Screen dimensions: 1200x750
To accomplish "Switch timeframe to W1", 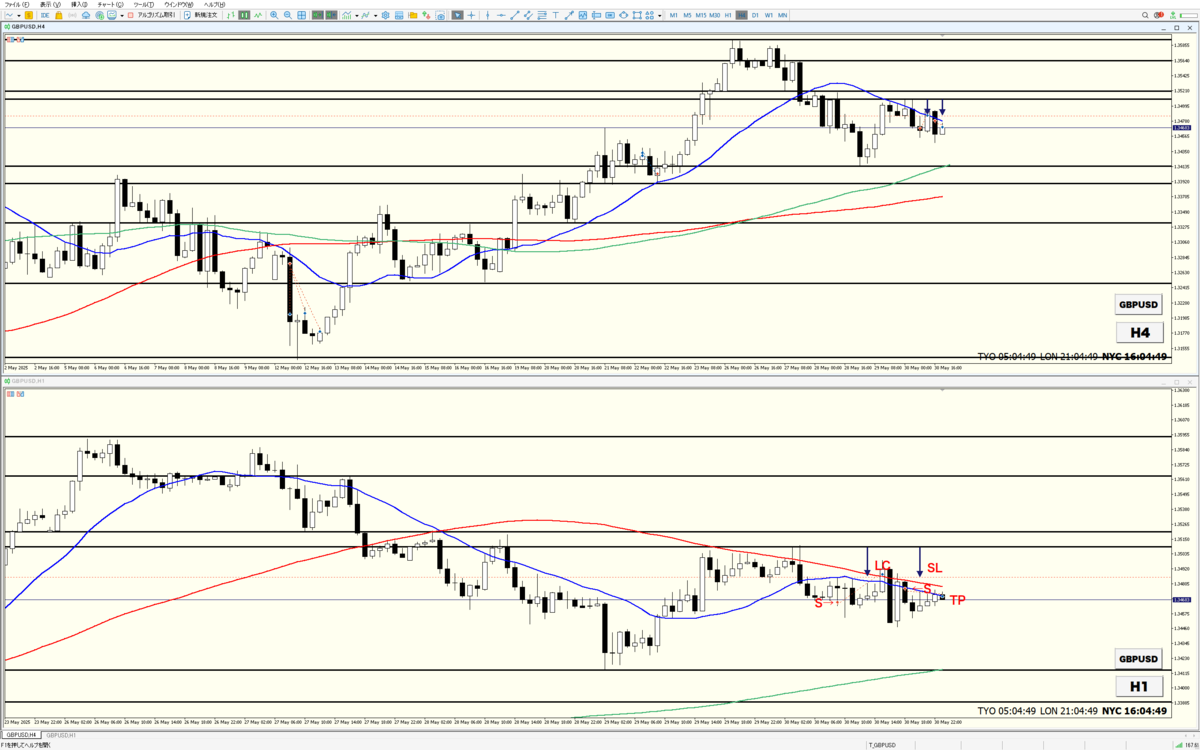I will point(769,15).
